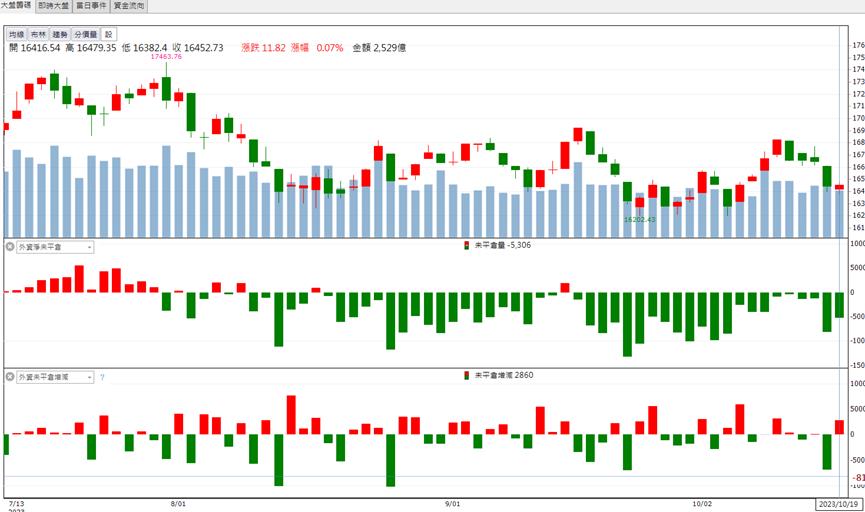Switch to the 大盤籌碼 tab
865x512 pixels.
(x=16, y=6)
